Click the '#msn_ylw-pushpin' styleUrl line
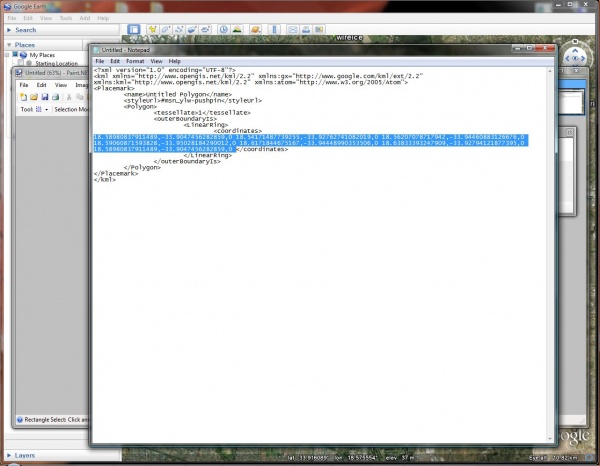The width and height of the screenshot is (600, 466). pos(193,100)
